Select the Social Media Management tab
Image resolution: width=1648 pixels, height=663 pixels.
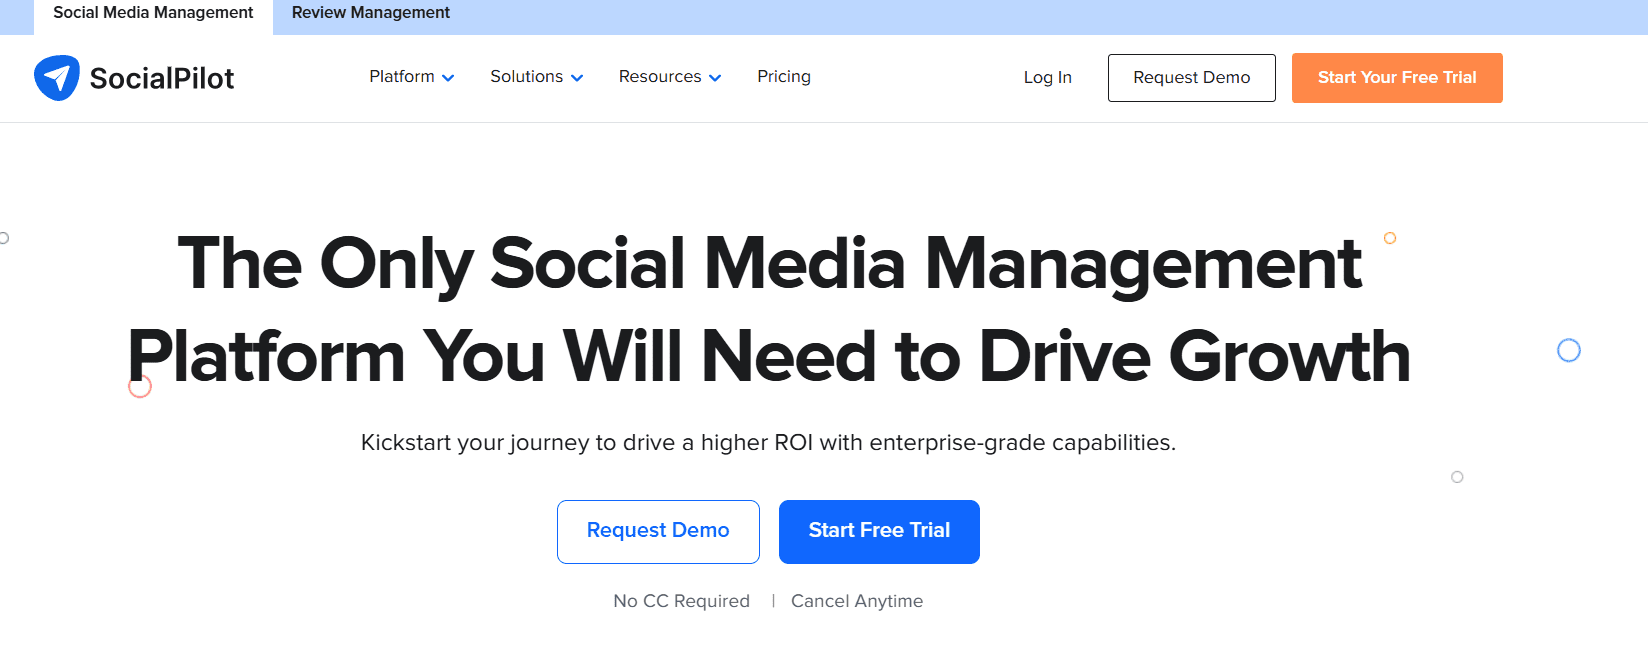(153, 13)
